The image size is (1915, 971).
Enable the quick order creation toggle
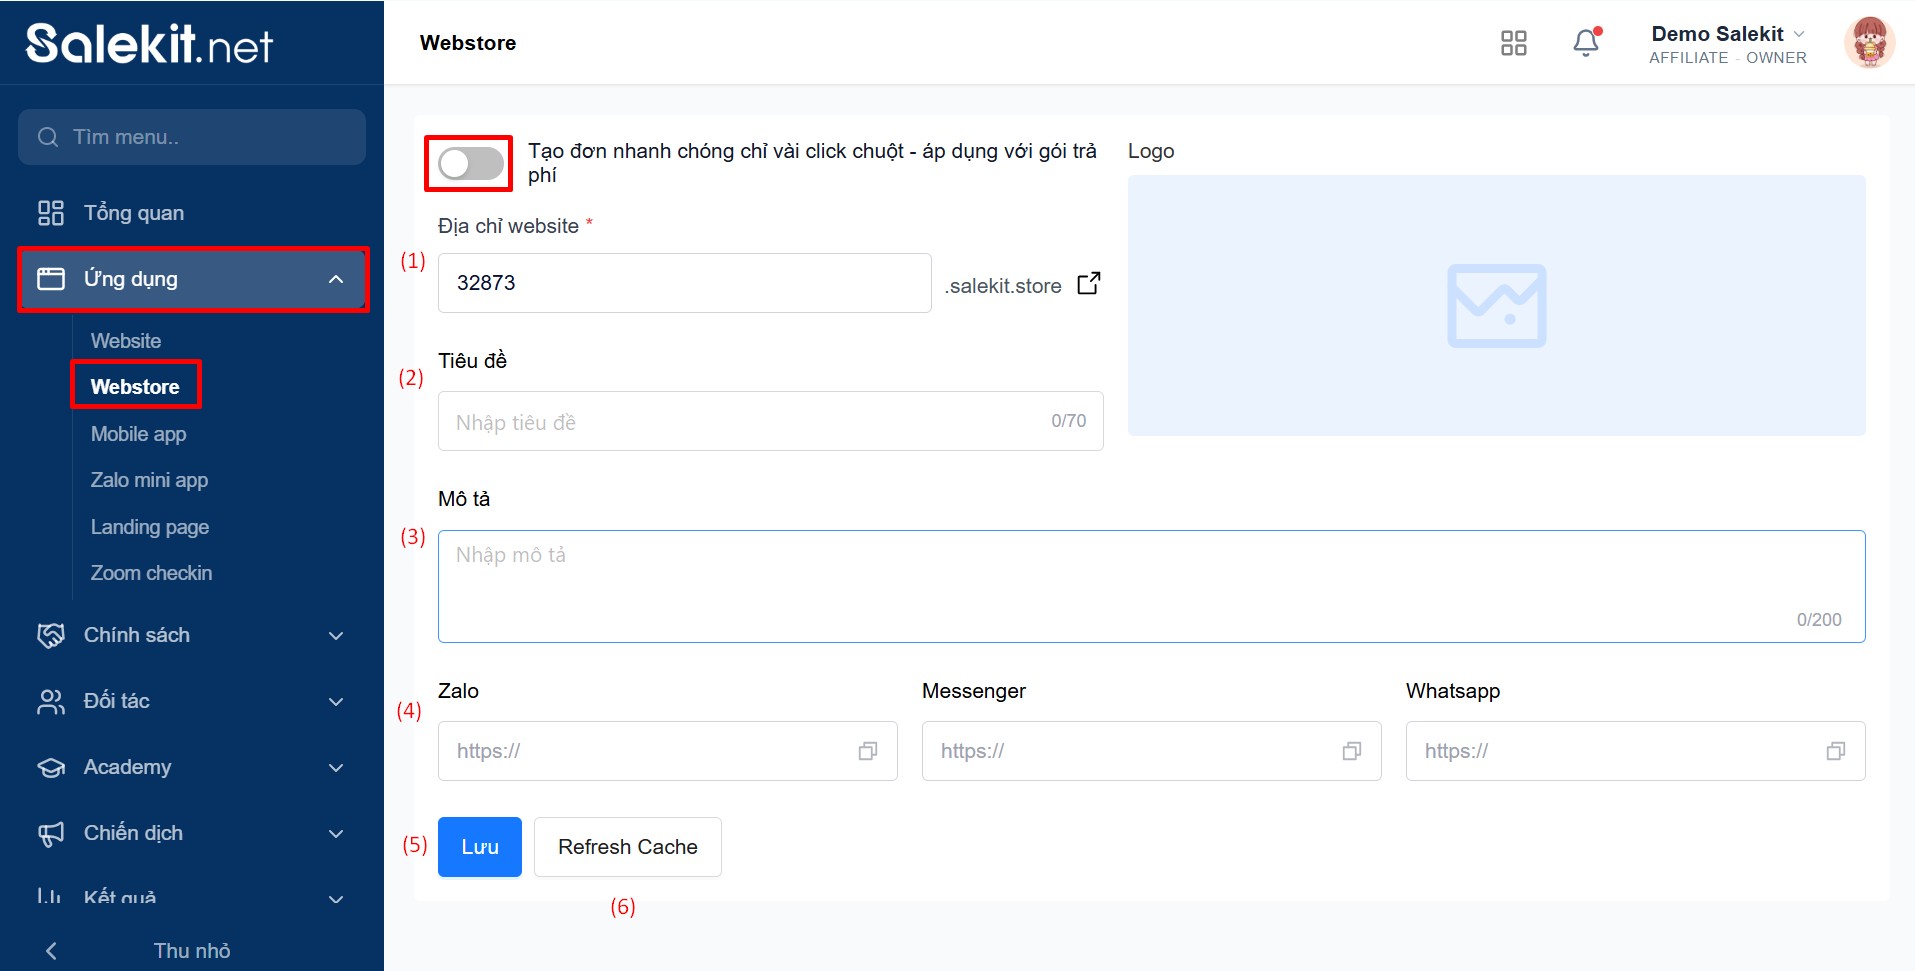point(470,164)
